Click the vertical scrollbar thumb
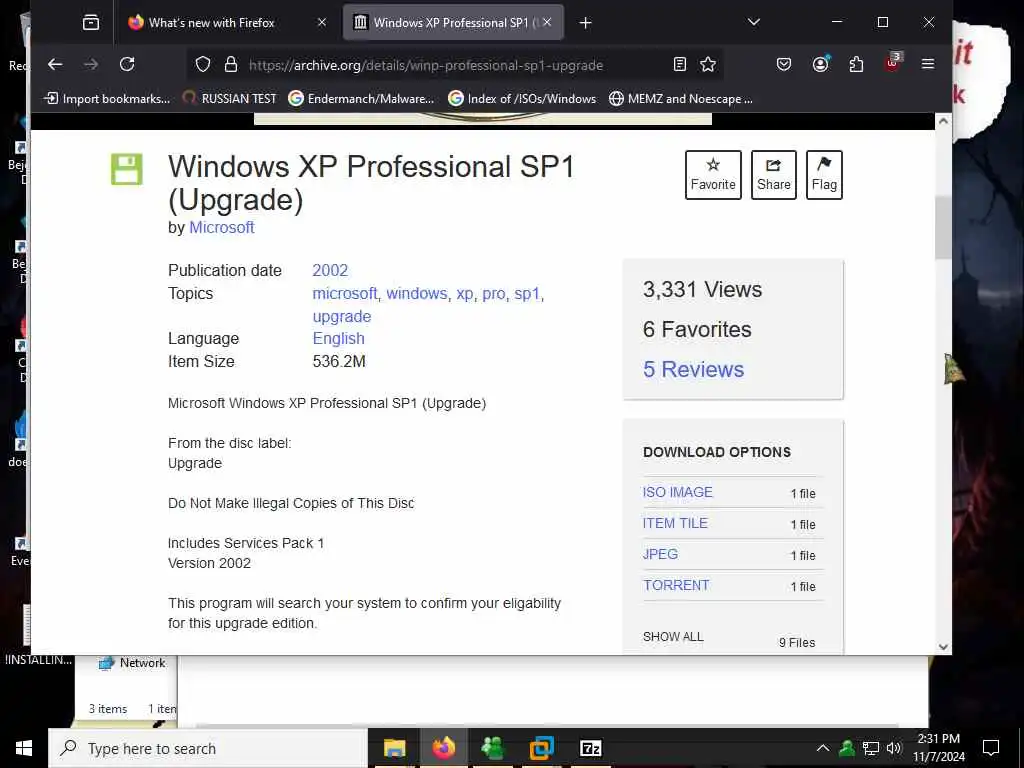1024x768 pixels. point(943,227)
